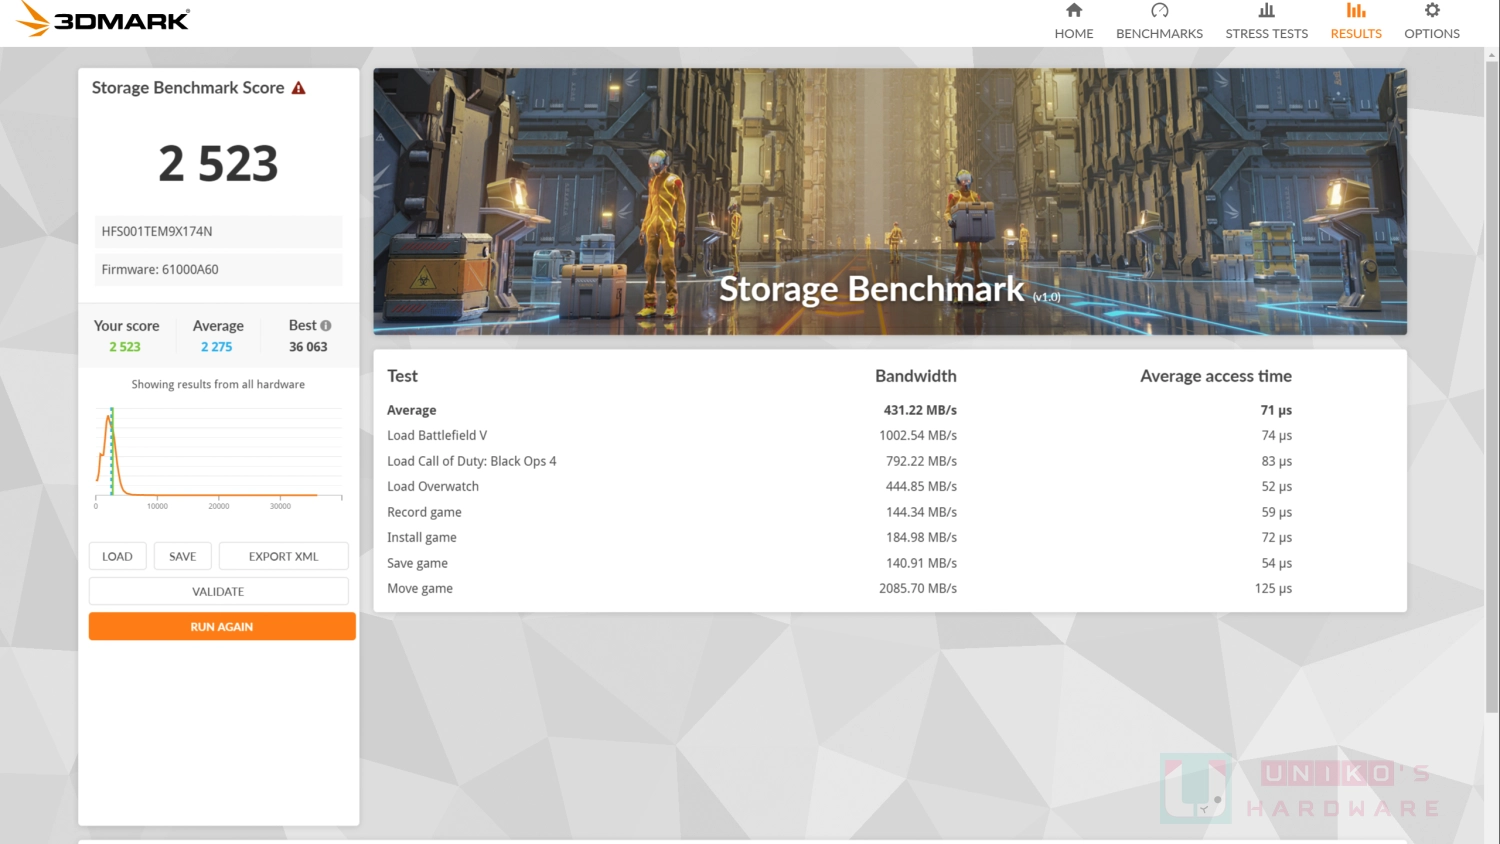Click the Your score value 2 523

[x=125, y=347]
